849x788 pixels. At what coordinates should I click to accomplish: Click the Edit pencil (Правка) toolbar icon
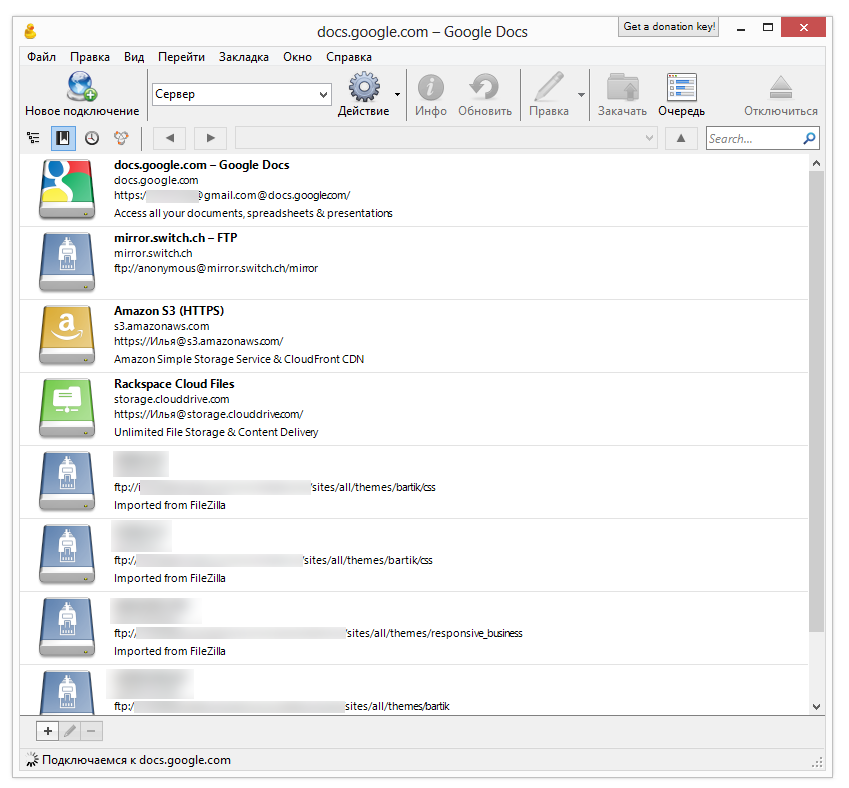(548, 87)
